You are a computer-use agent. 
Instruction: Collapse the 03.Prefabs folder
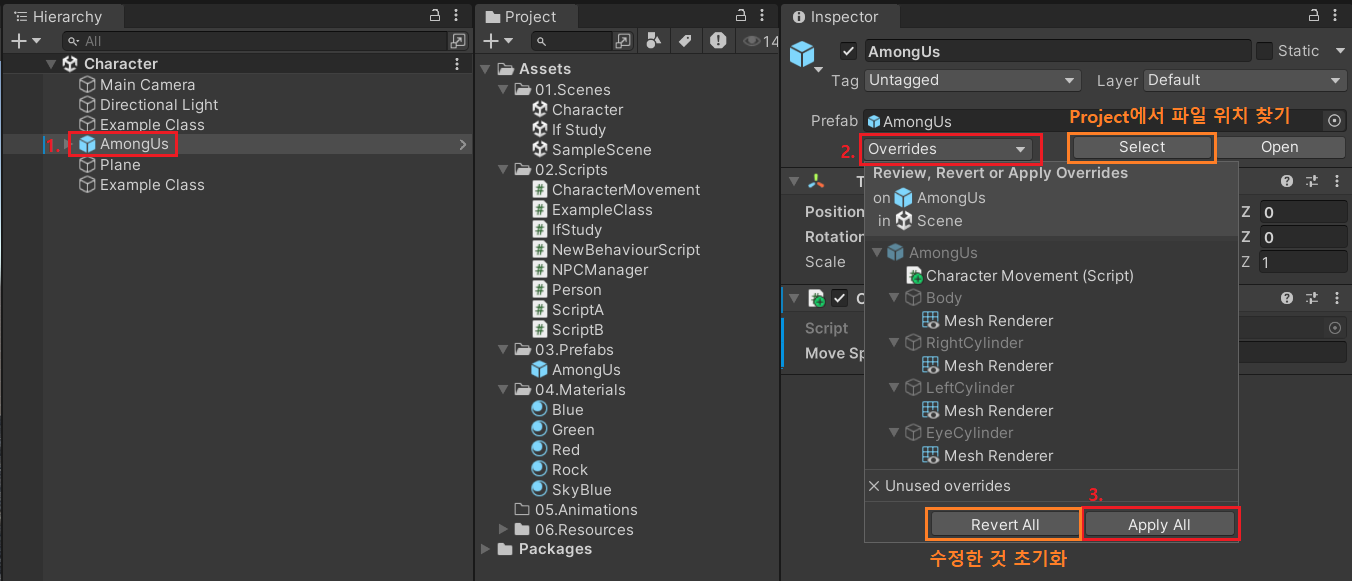(x=503, y=350)
